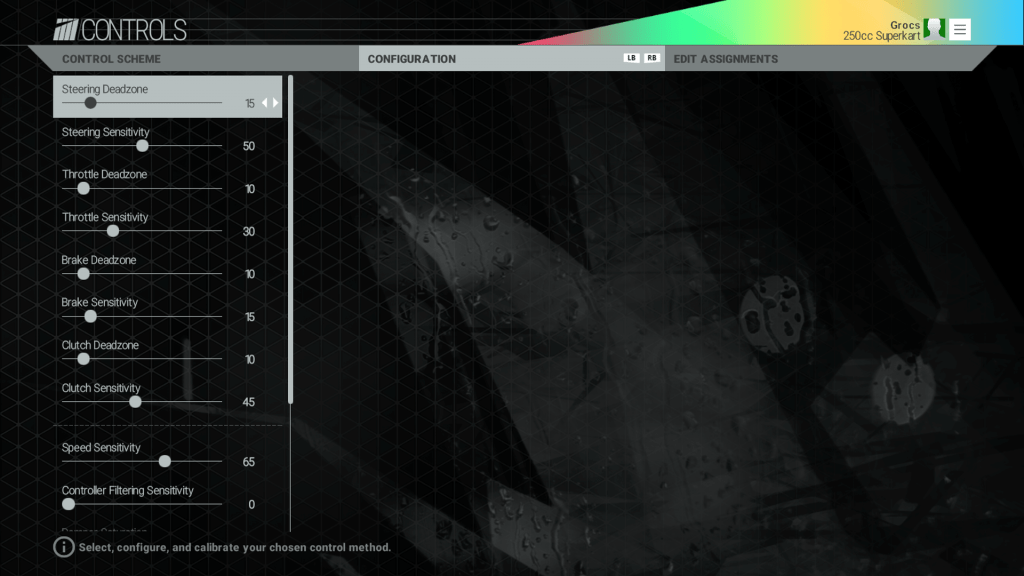This screenshot has height=576, width=1024.
Task: Click the profile avatar next to Grocs
Action: (x=934, y=27)
